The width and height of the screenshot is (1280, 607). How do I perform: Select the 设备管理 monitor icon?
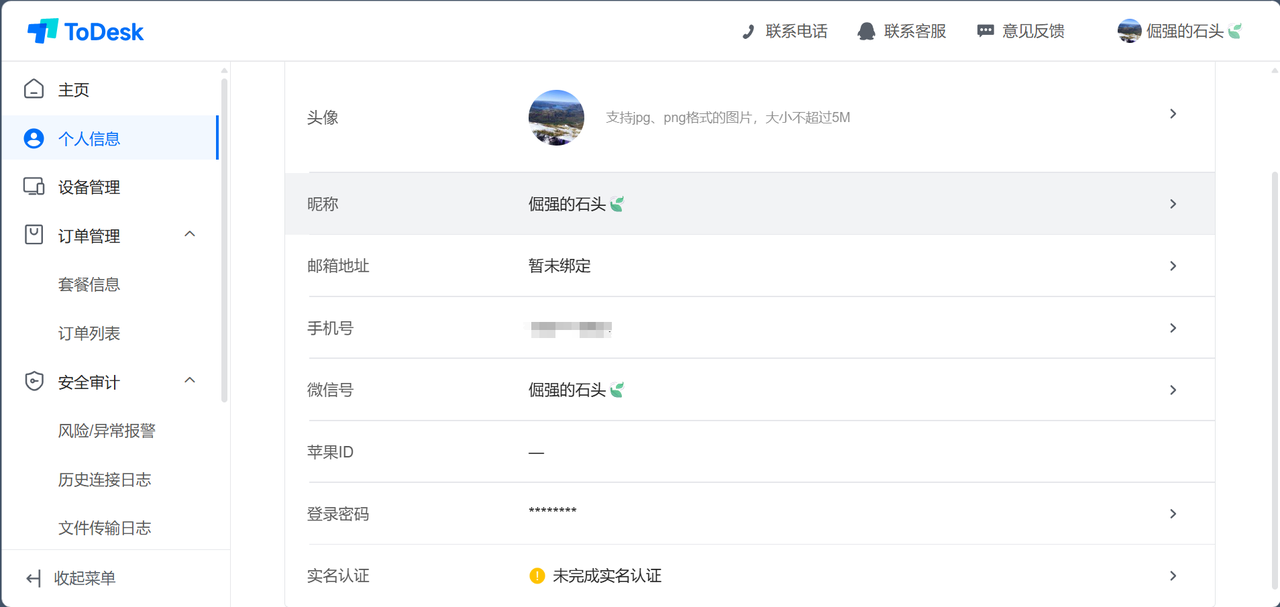pos(34,187)
